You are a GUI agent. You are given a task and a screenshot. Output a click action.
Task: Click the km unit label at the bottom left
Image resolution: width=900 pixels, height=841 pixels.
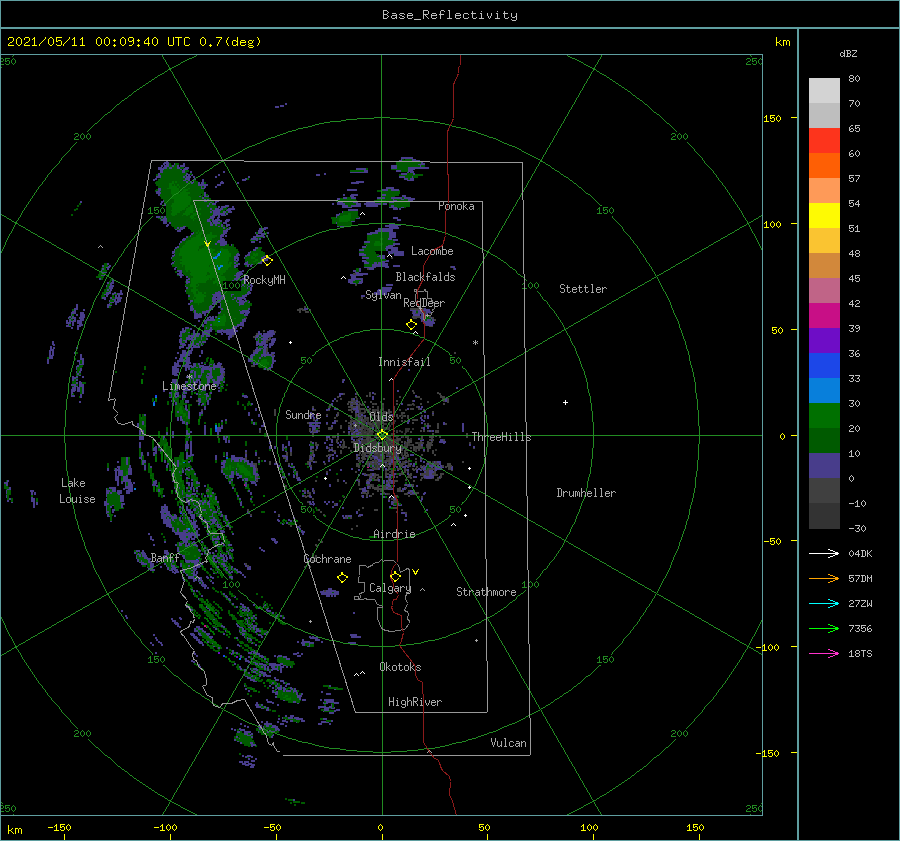tap(15, 830)
